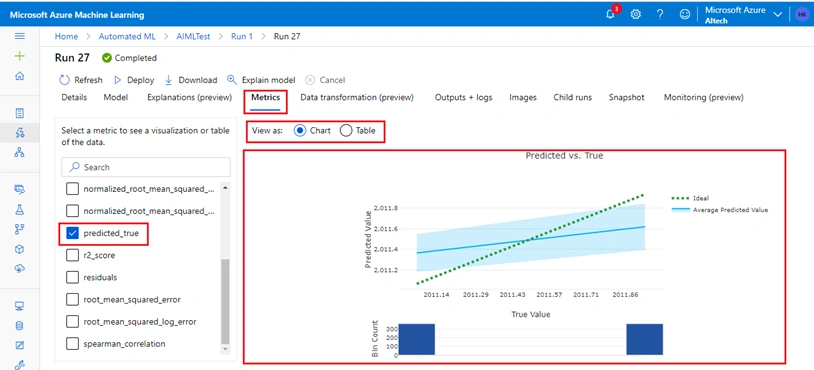The image size is (814, 370).
Task: Click the 'True Value' axis label
Action: (531, 314)
